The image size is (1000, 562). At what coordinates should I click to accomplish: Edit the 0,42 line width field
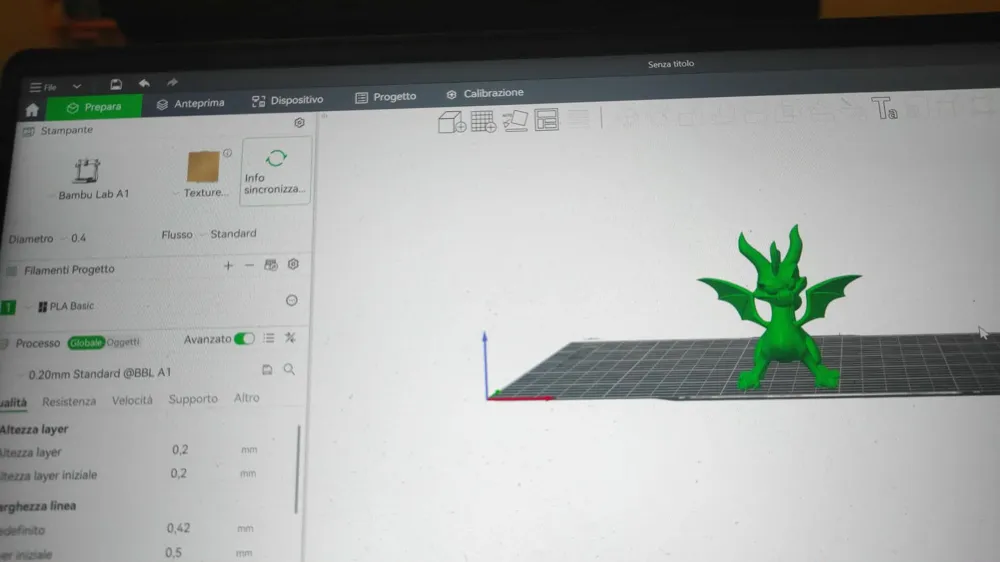coord(178,529)
